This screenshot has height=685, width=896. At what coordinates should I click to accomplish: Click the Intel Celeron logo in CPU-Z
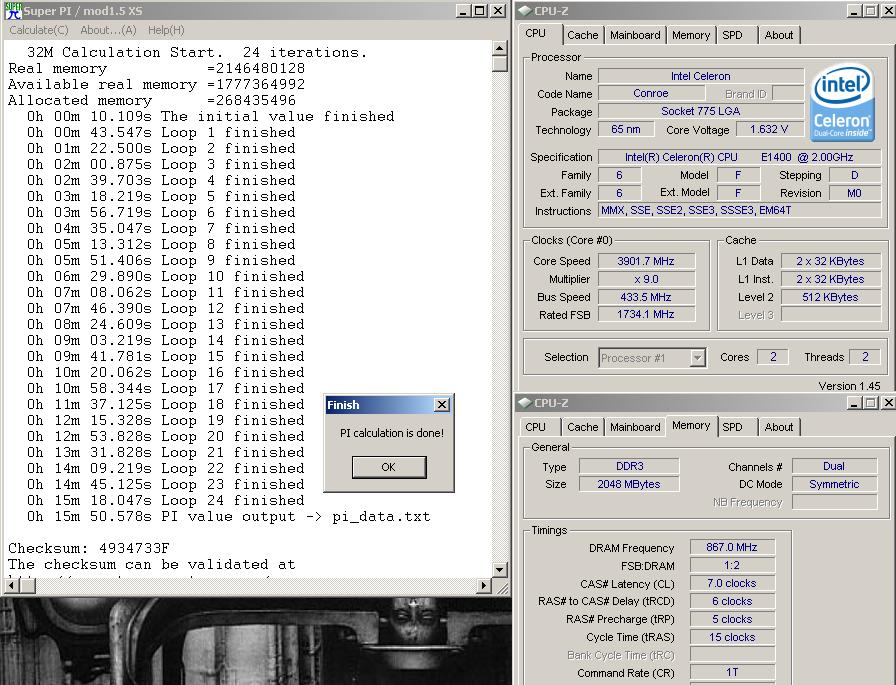coord(842,102)
